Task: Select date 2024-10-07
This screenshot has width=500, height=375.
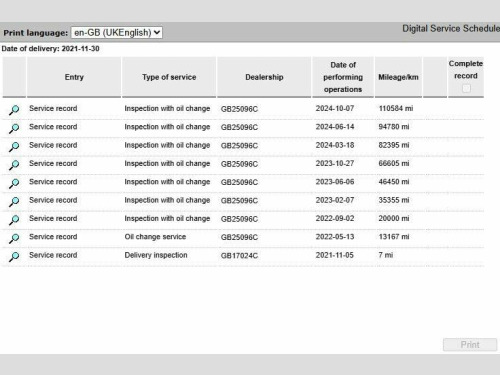Action: click(335, 108)
